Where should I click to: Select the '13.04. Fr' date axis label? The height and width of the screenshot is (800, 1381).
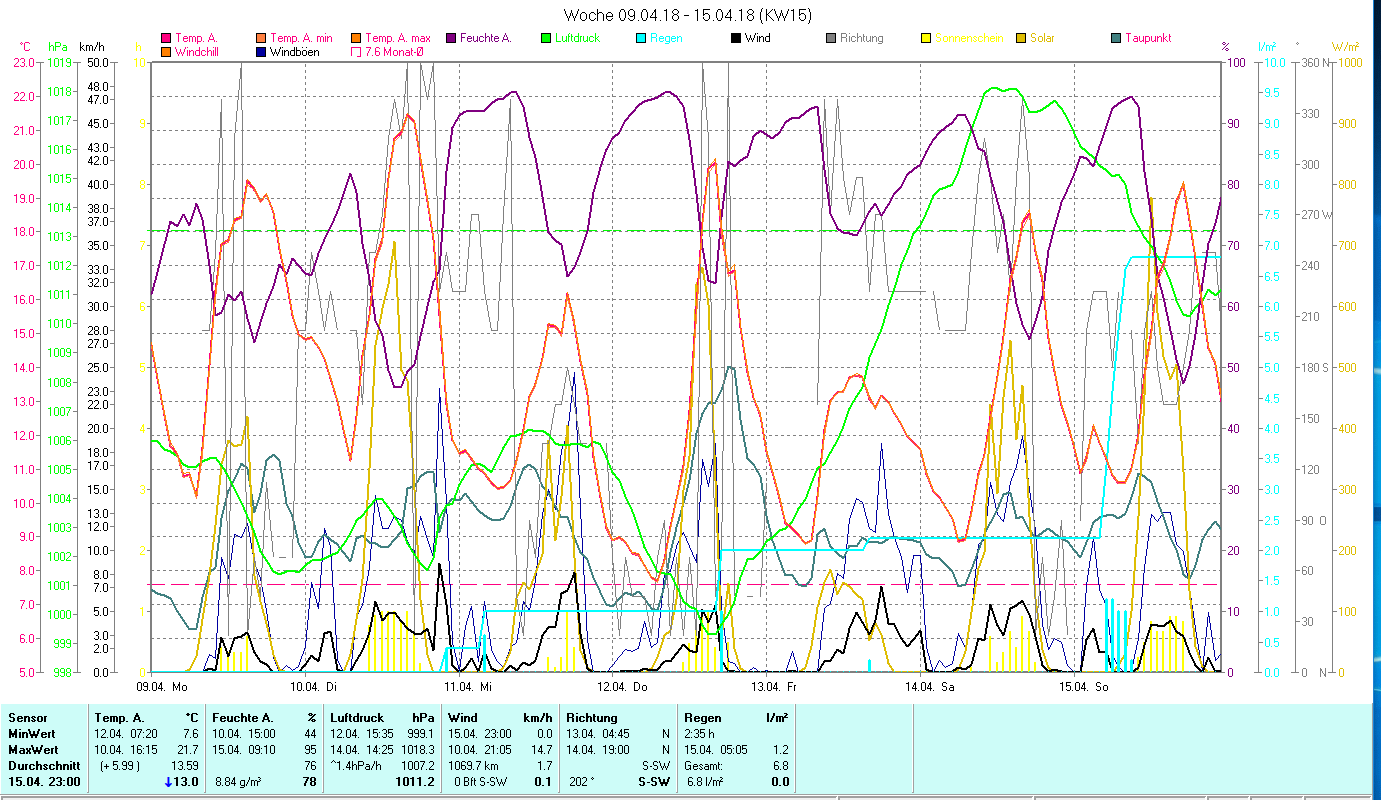(x=776, y=687)
